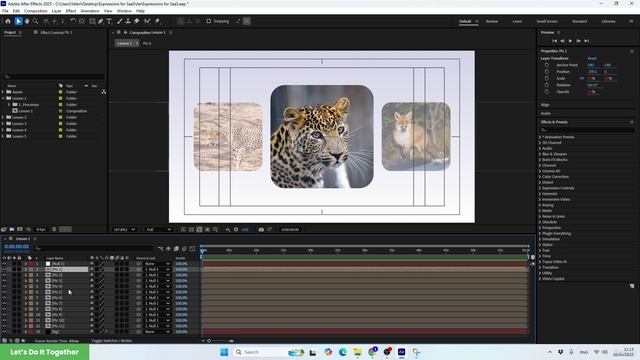Click the new folder icon in Project panel
This screenshot has width=640, height=360.
[x=12, y=229]
